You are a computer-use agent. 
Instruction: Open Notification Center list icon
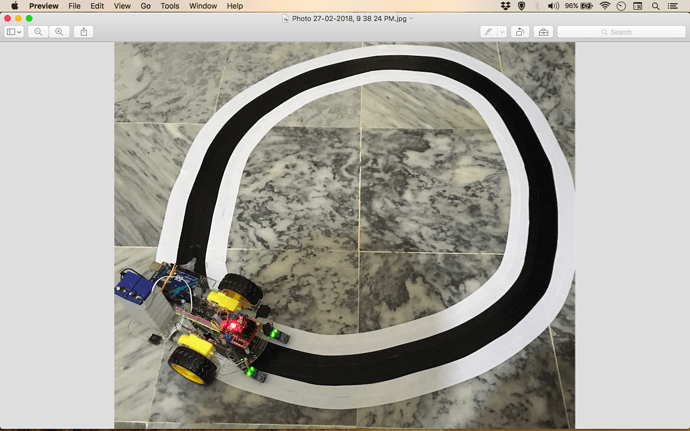point(673,6)
